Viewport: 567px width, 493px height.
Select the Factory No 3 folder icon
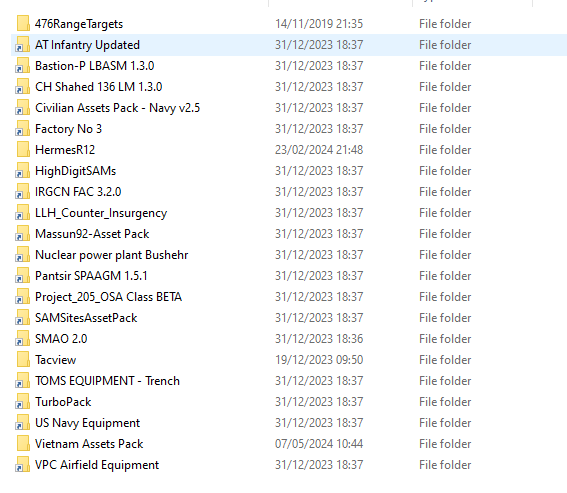pos(23,128)
